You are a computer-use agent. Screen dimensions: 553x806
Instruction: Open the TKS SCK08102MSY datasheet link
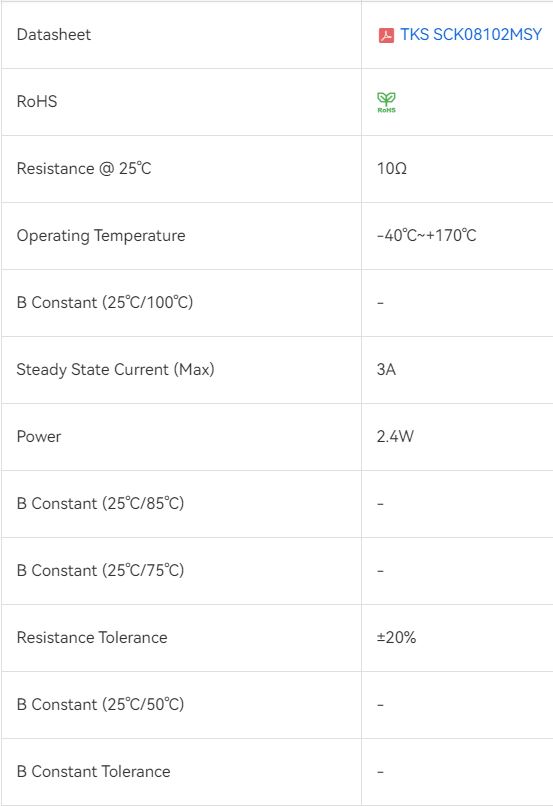(471, 34)
